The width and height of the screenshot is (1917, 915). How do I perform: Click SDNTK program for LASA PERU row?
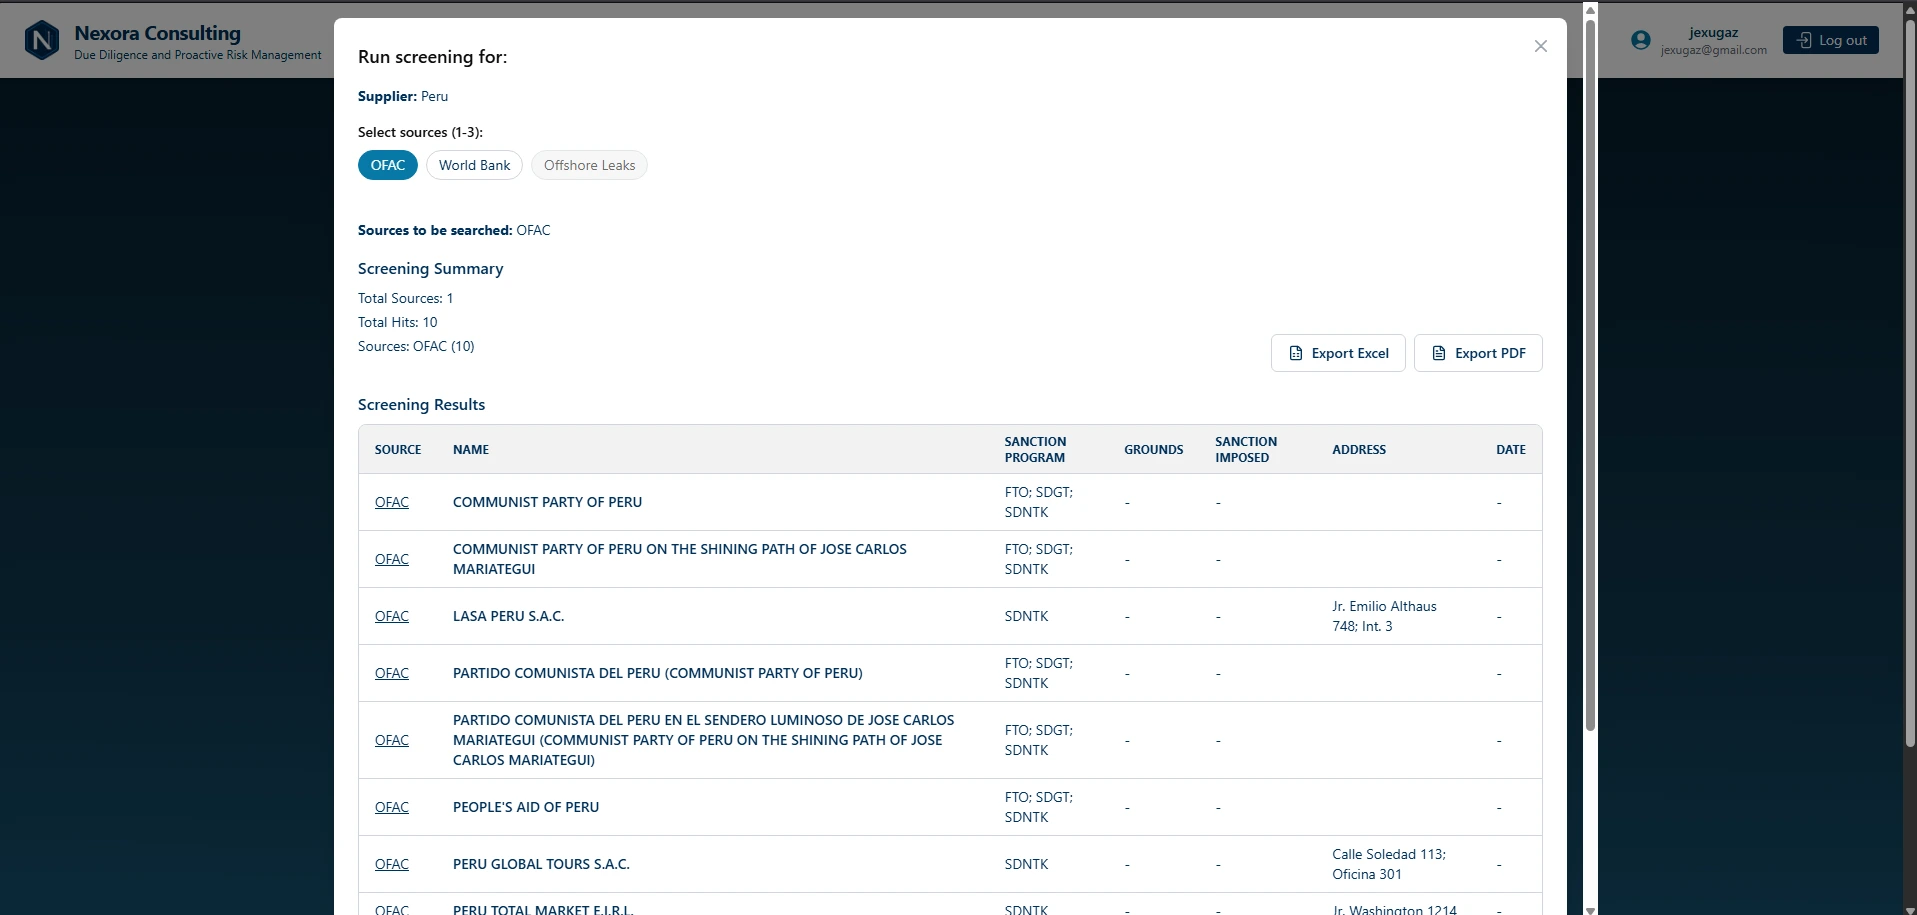click(1026, 616)
